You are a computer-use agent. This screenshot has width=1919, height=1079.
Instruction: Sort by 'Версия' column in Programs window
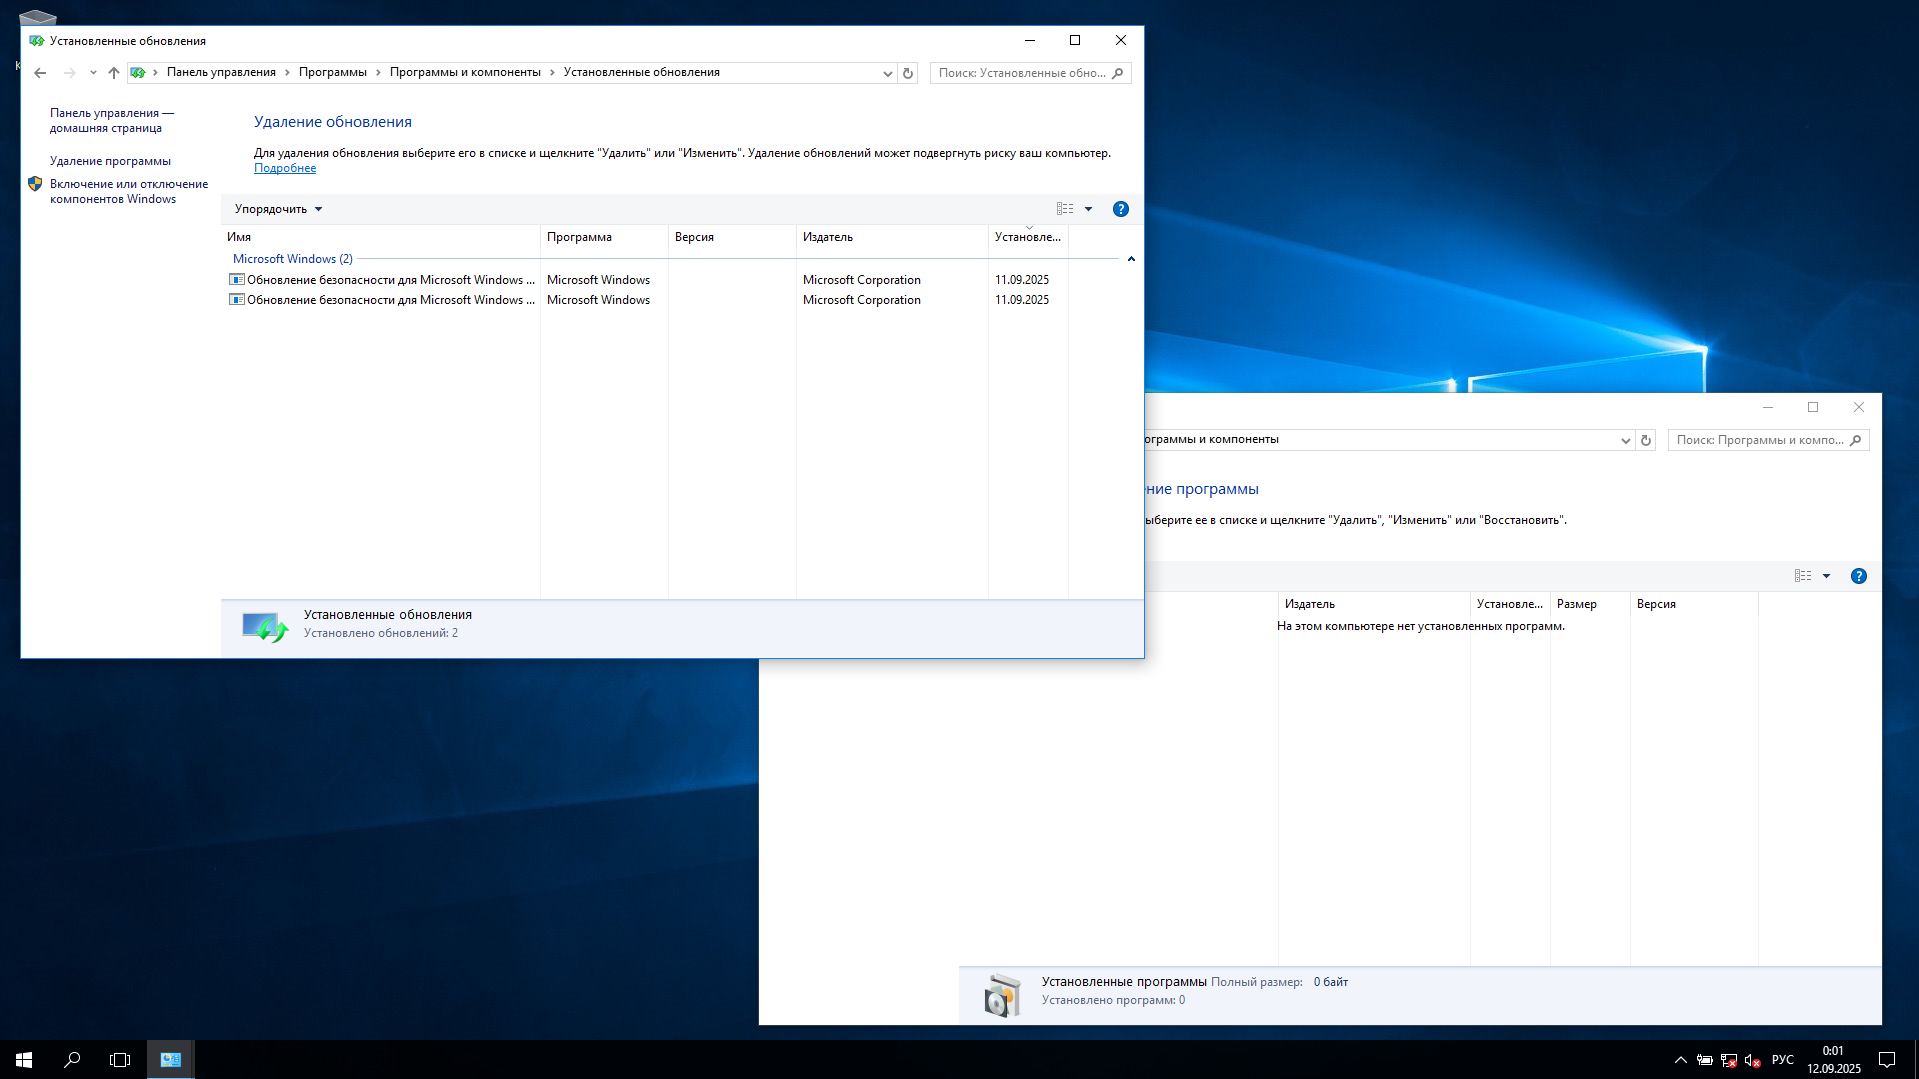1694,604
